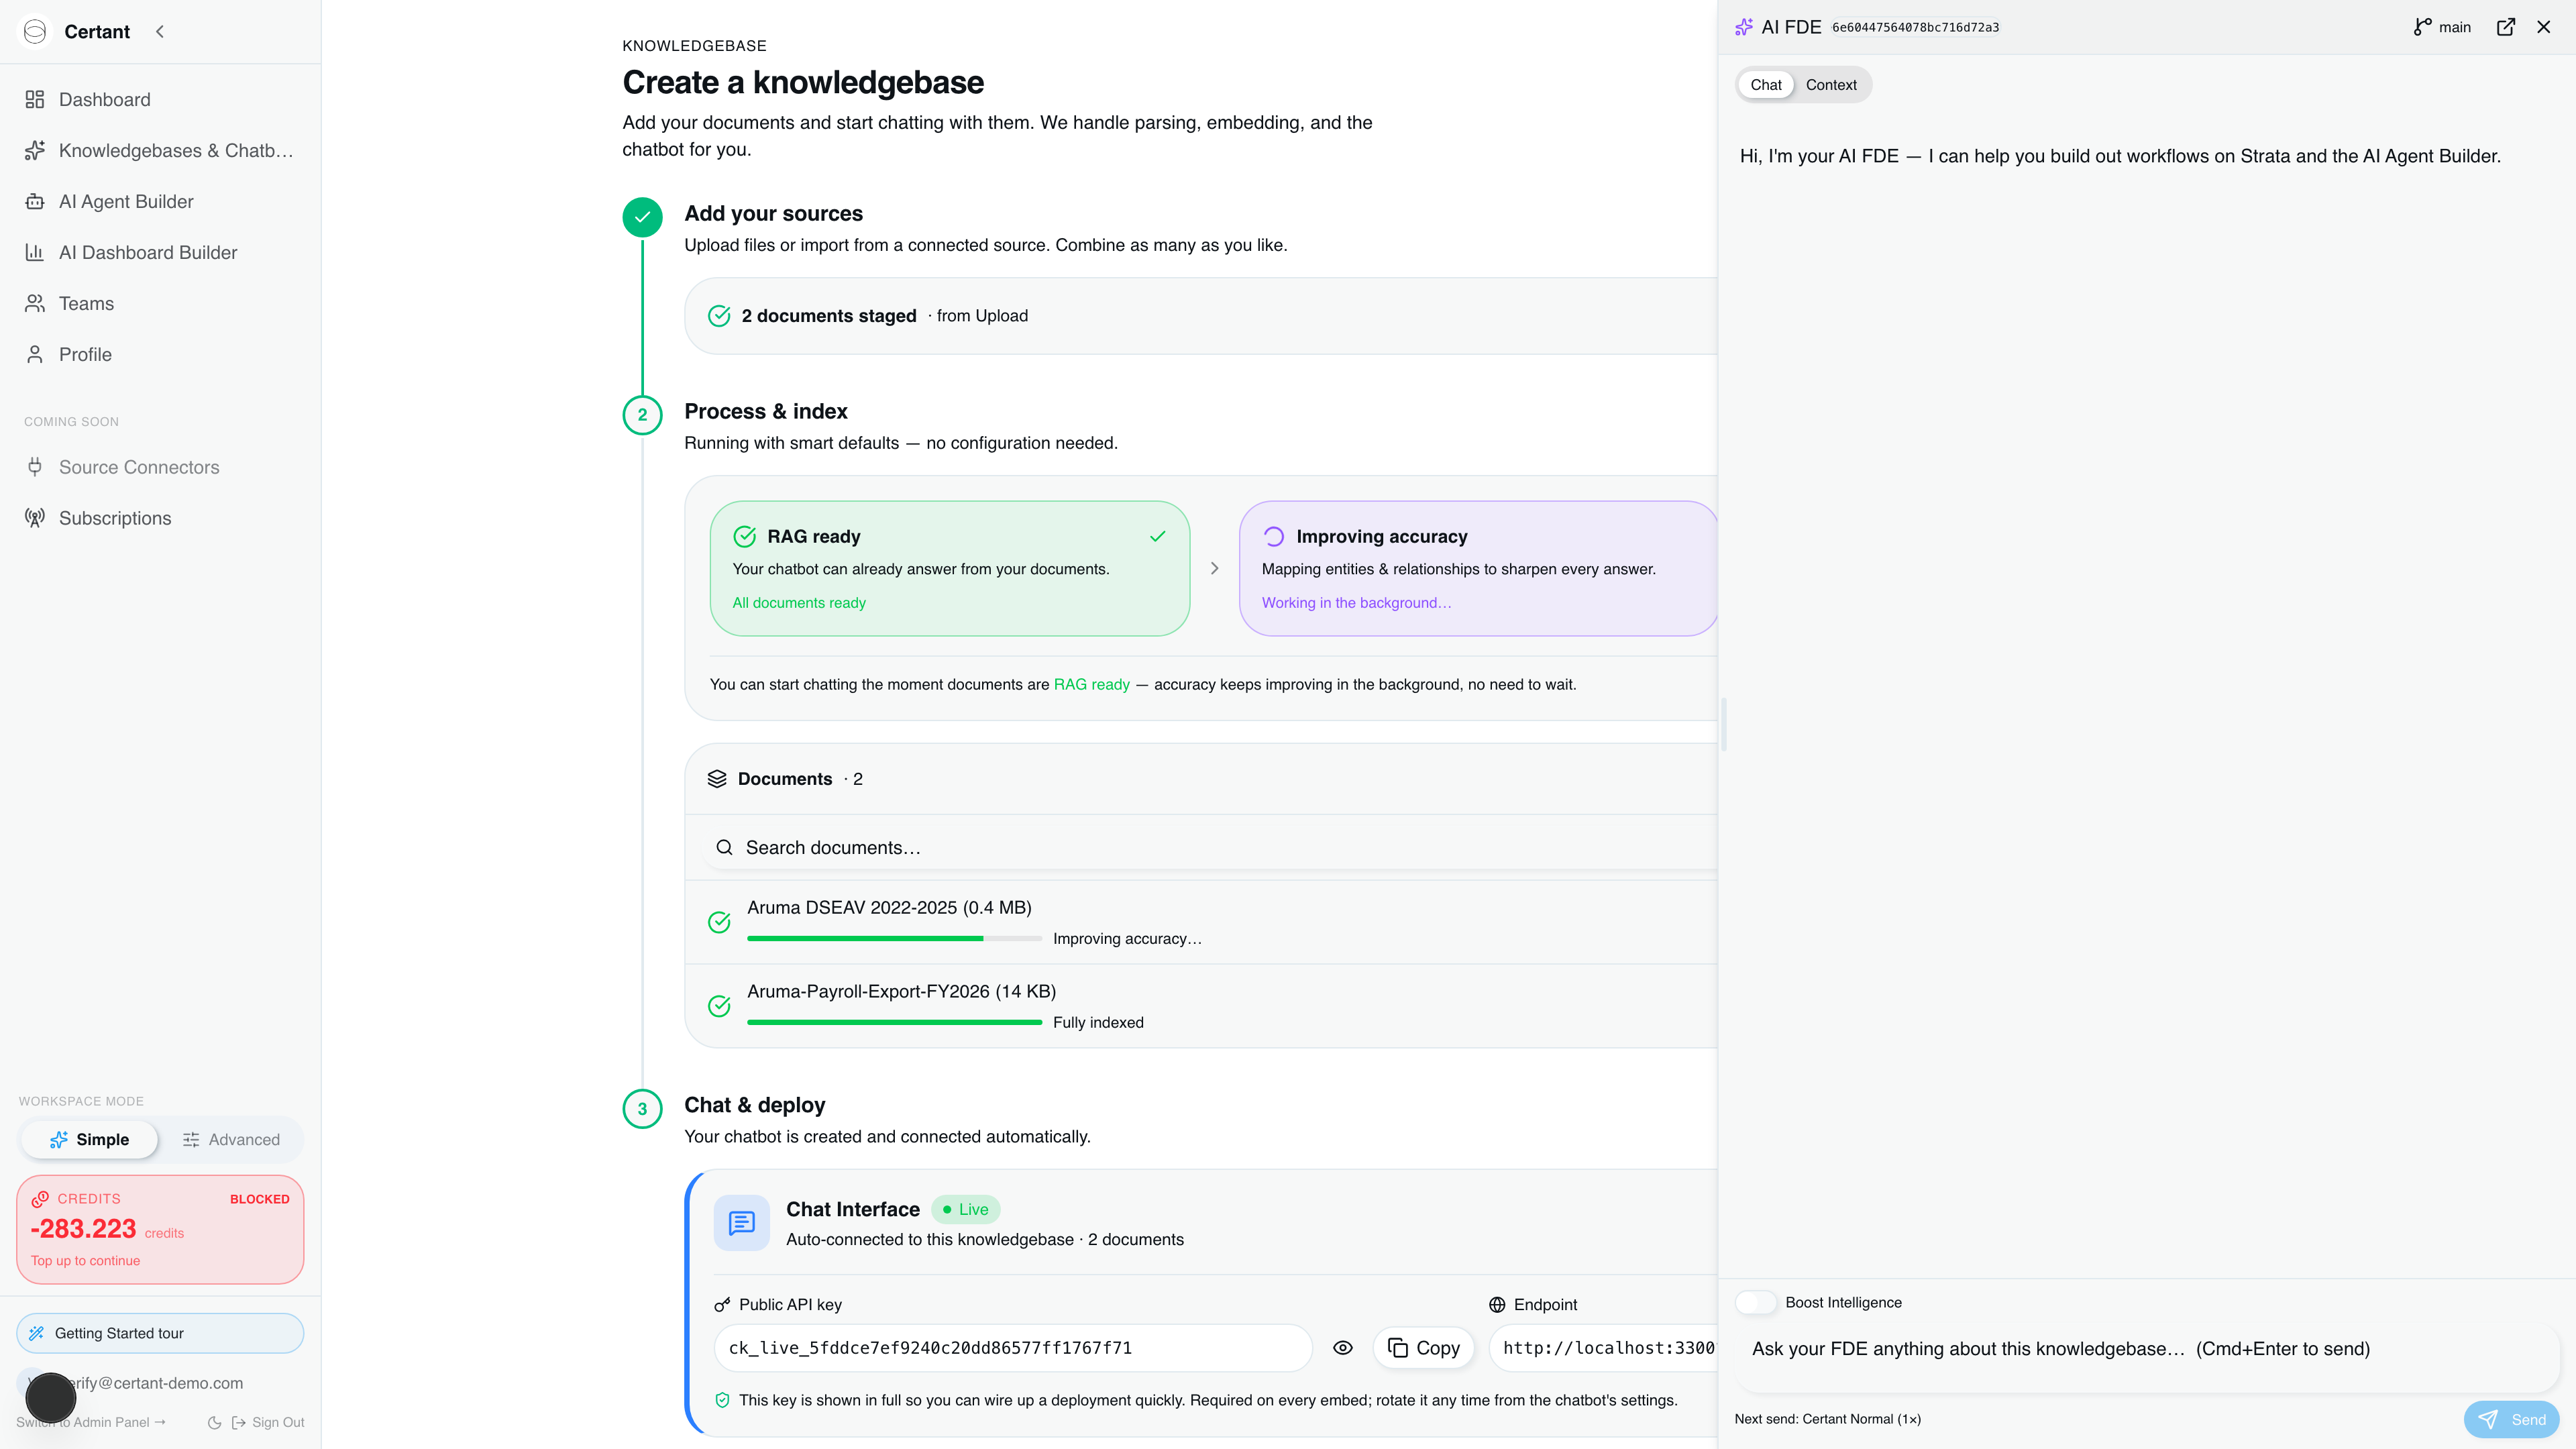The image size is (2576, 1449).
Task: Switch to the Context tab
Action: point(1831,85)
